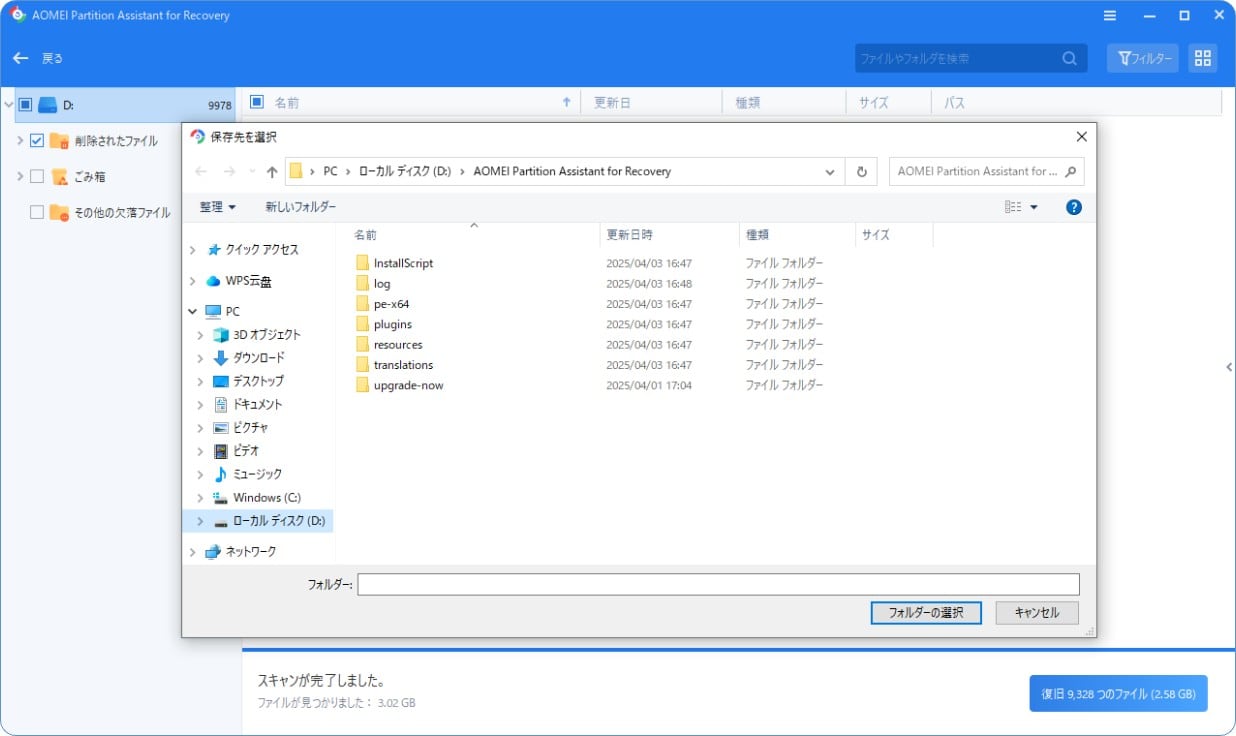1236x736 pixels.
Task: Select the log folder icon
Action: tap(363, 283)
